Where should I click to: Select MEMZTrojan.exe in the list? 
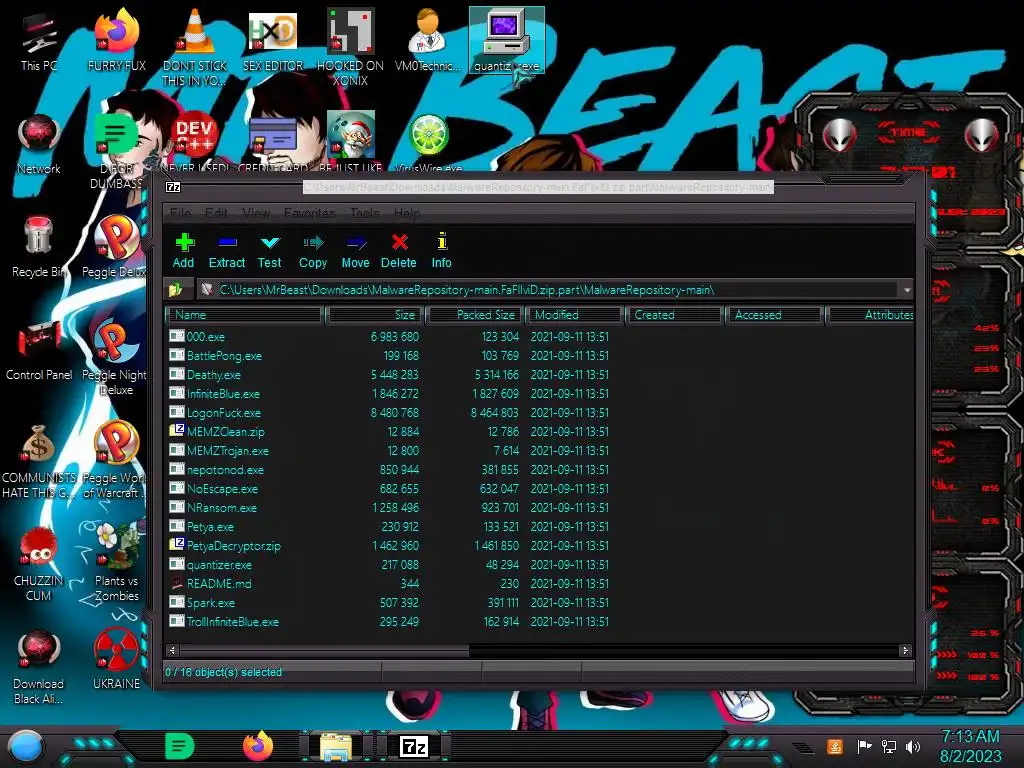389,451
